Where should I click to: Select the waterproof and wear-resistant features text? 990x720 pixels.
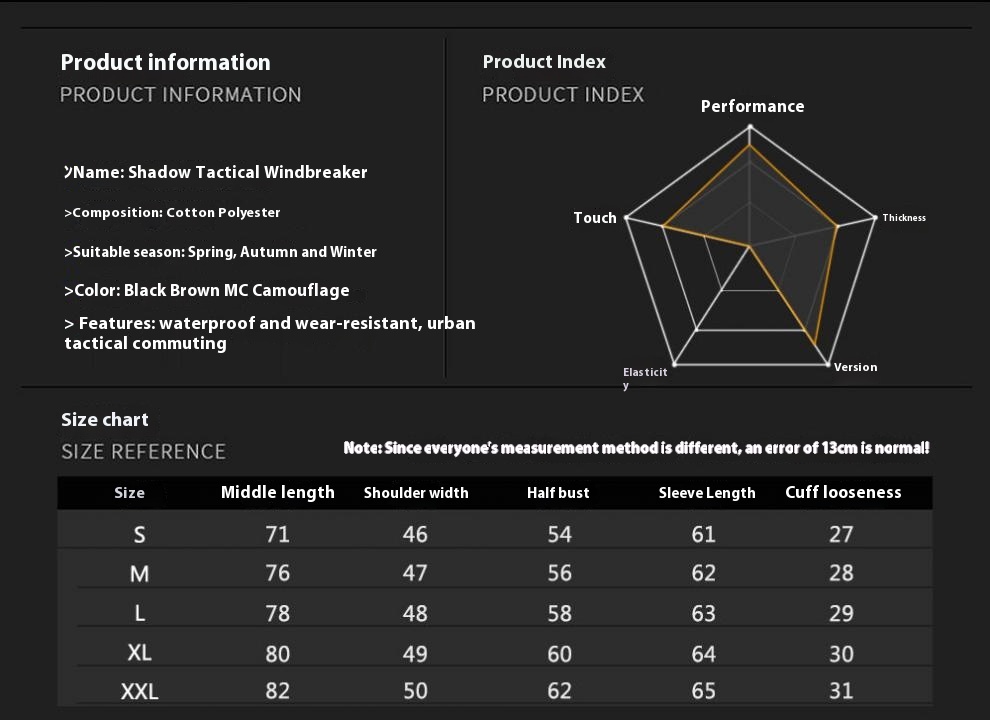(270, 333)
